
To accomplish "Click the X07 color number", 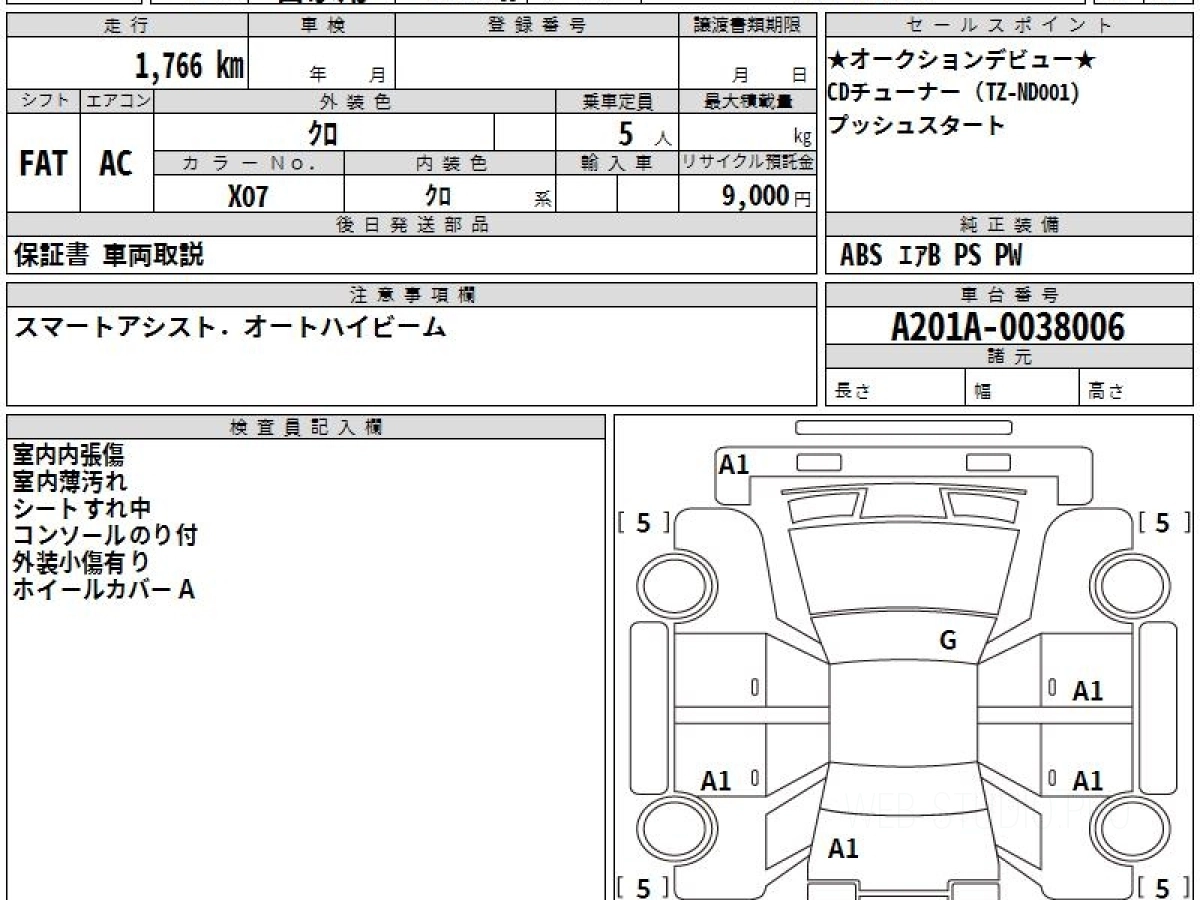I will click(248, 197).
